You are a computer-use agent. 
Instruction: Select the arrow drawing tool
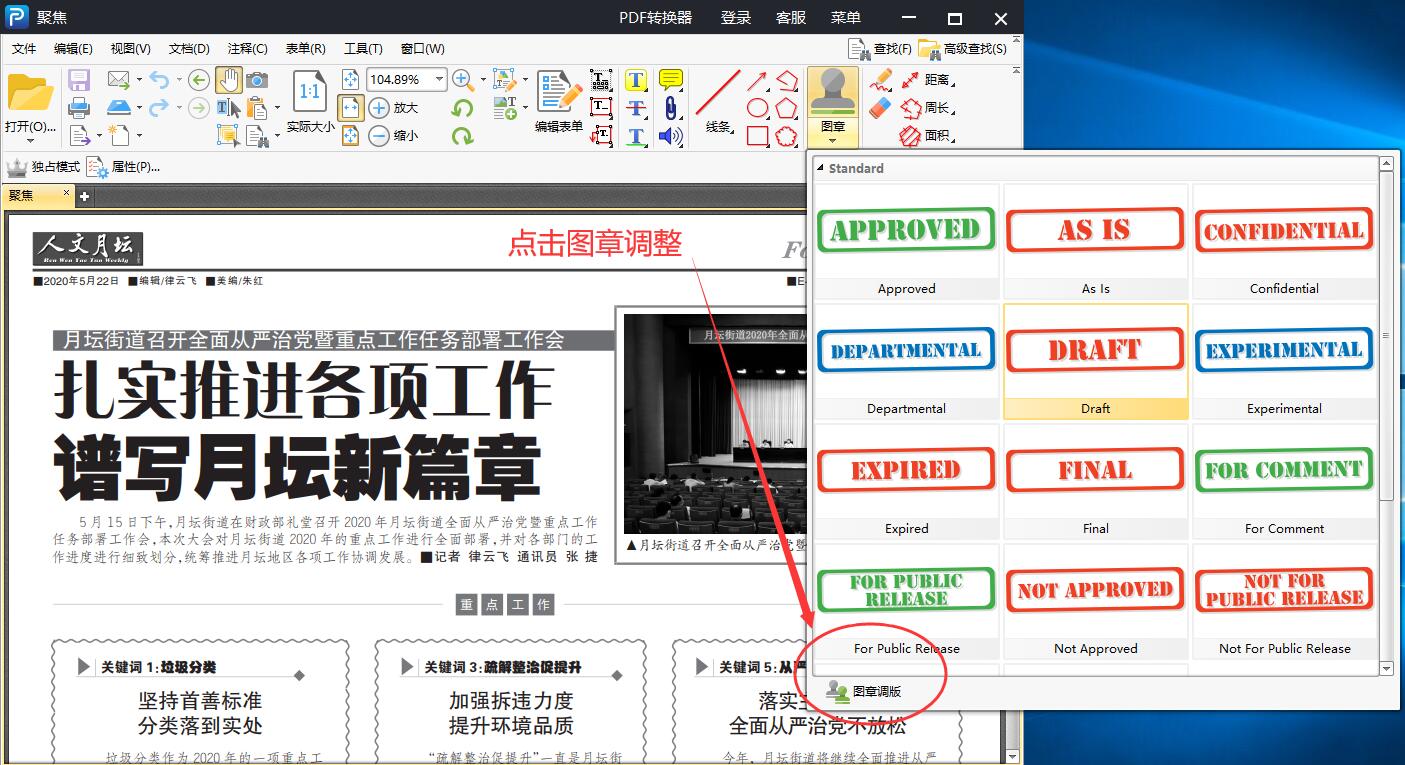click(x=757, y=80)
